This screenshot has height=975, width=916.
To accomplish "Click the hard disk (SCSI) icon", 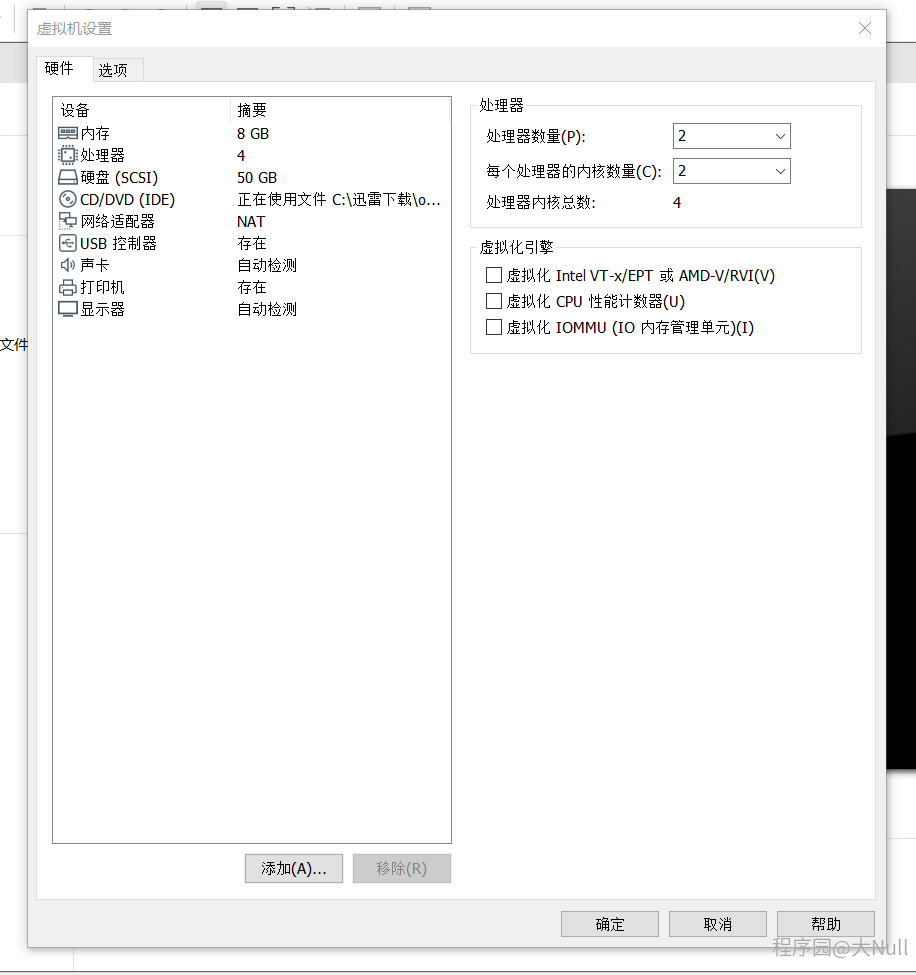I will coord(68,178).
